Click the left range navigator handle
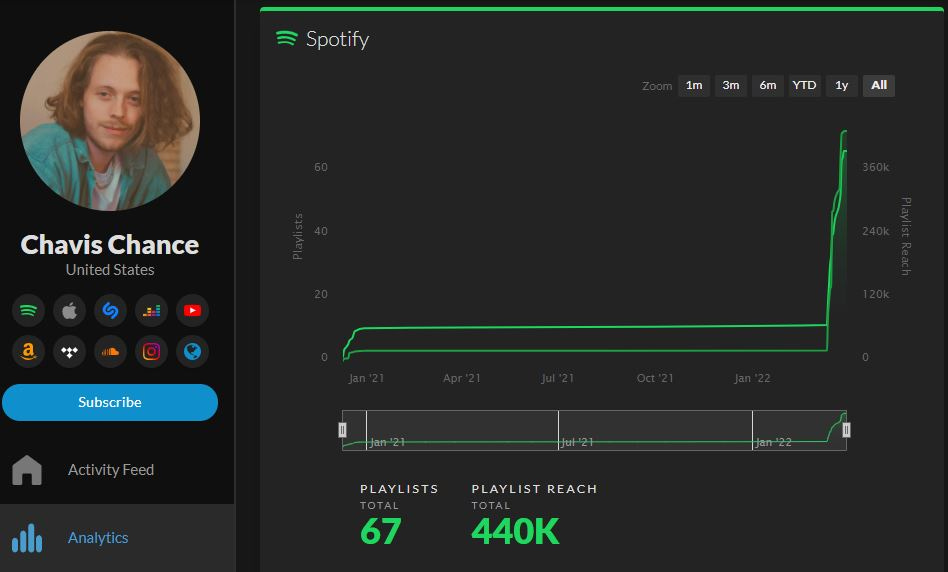This screenshot has width=948, height=572. [x=342, y=430]
